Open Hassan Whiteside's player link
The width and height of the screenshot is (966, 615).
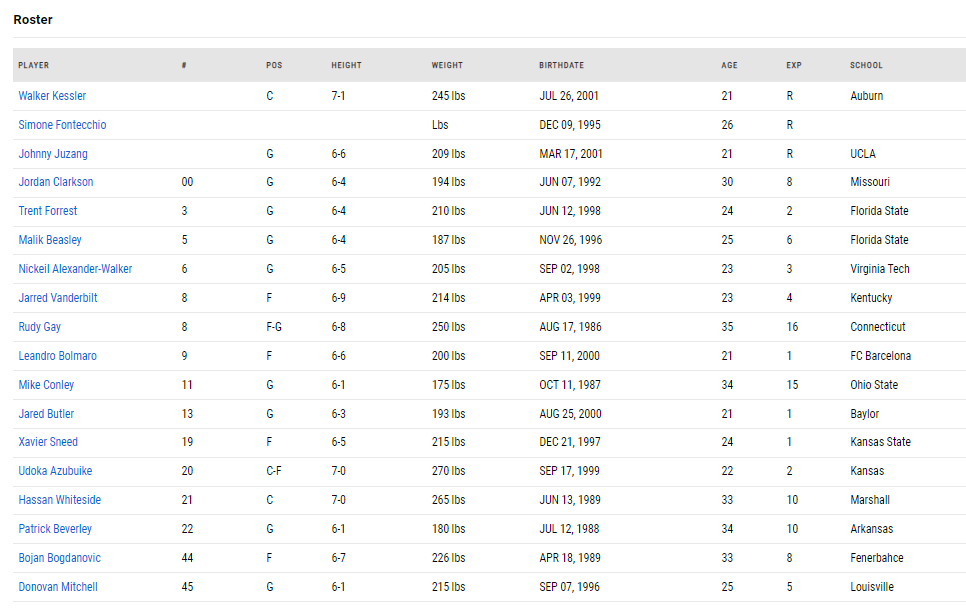tap(60, 500)
